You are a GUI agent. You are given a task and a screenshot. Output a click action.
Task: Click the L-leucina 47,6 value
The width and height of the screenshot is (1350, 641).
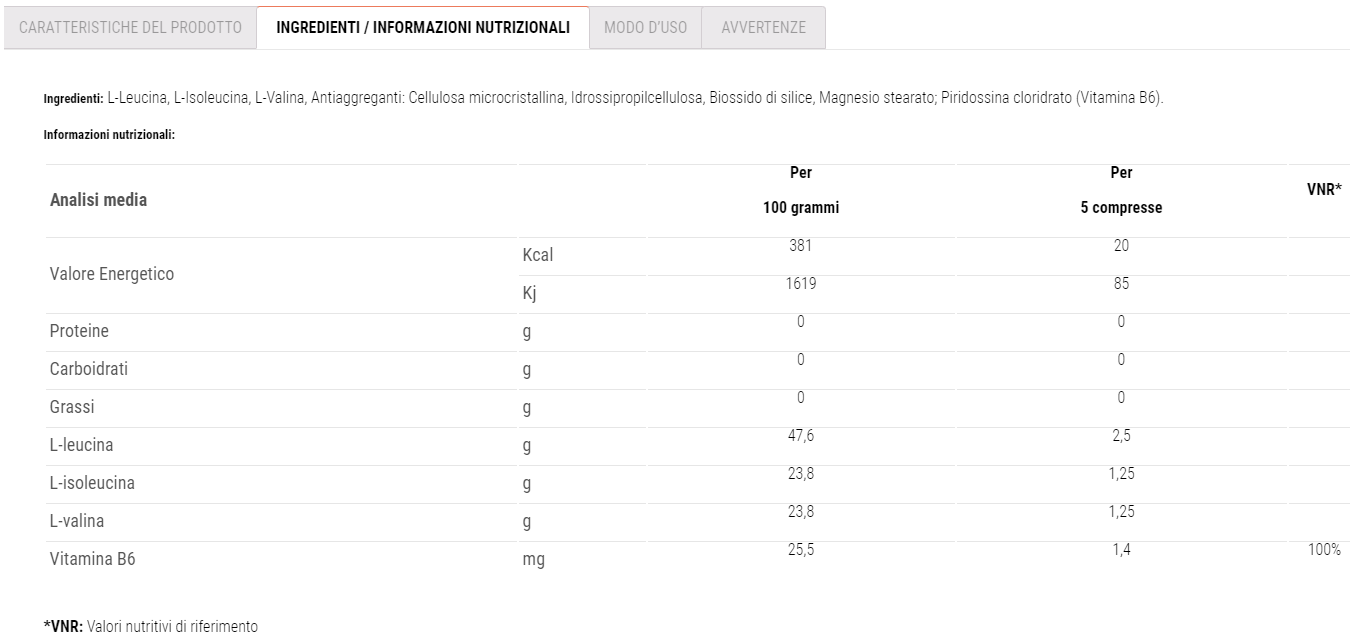801,436
